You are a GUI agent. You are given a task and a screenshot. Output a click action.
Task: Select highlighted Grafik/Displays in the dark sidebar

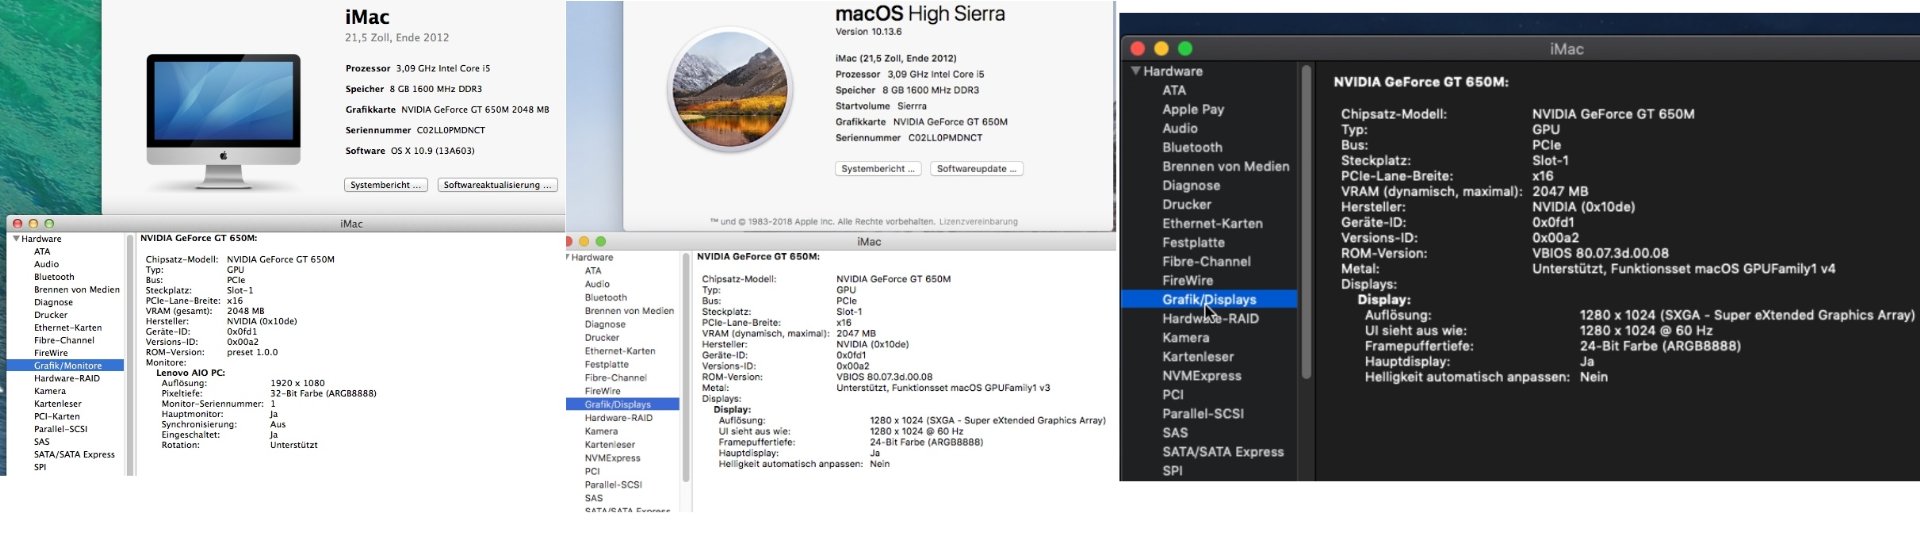[x=1209, y=299]
